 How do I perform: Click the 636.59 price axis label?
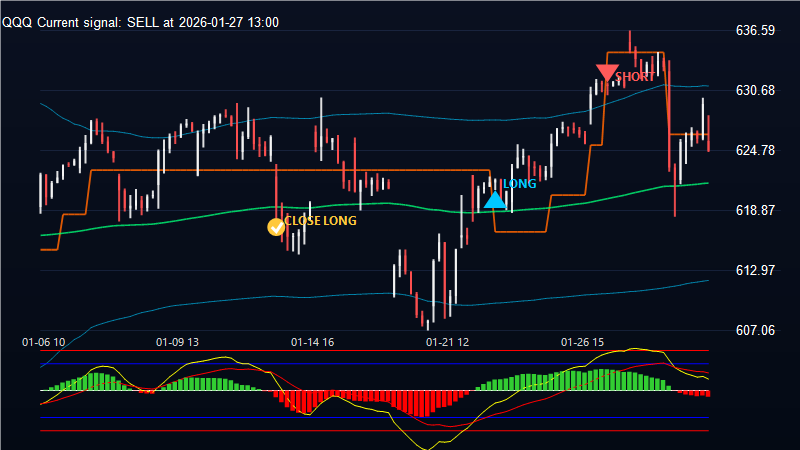click(x=755, y=31)
